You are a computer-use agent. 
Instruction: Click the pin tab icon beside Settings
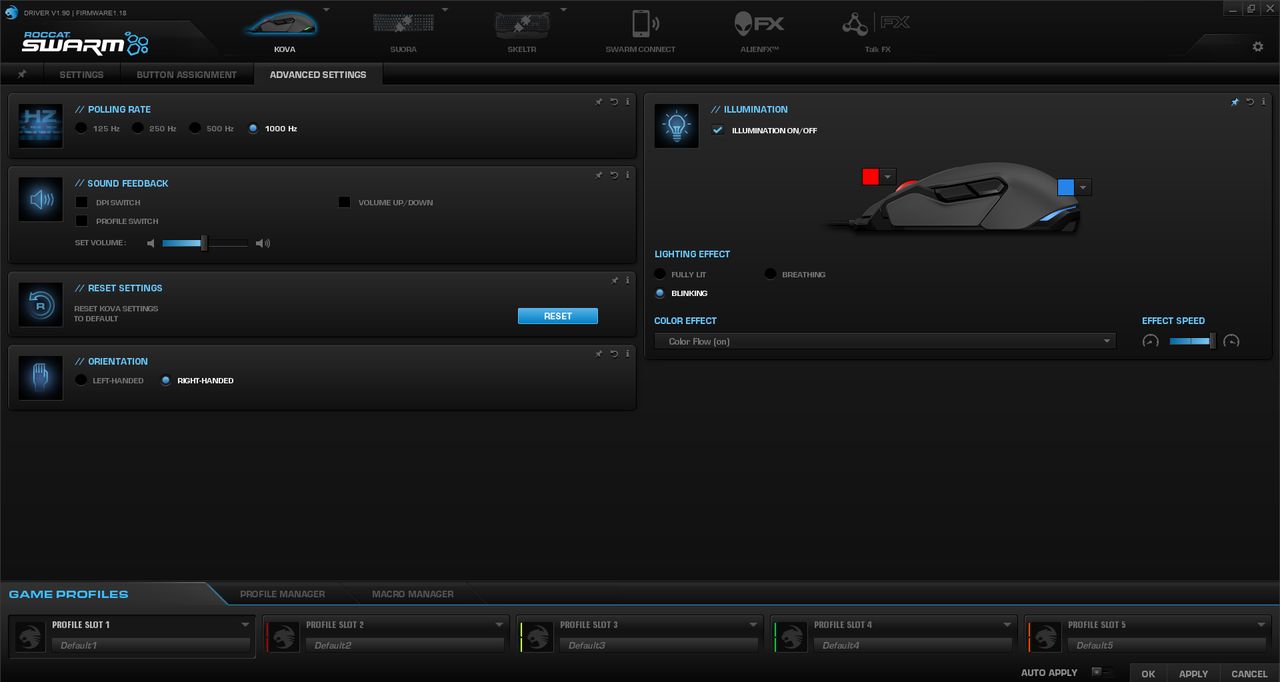click(x=22, y=74)
